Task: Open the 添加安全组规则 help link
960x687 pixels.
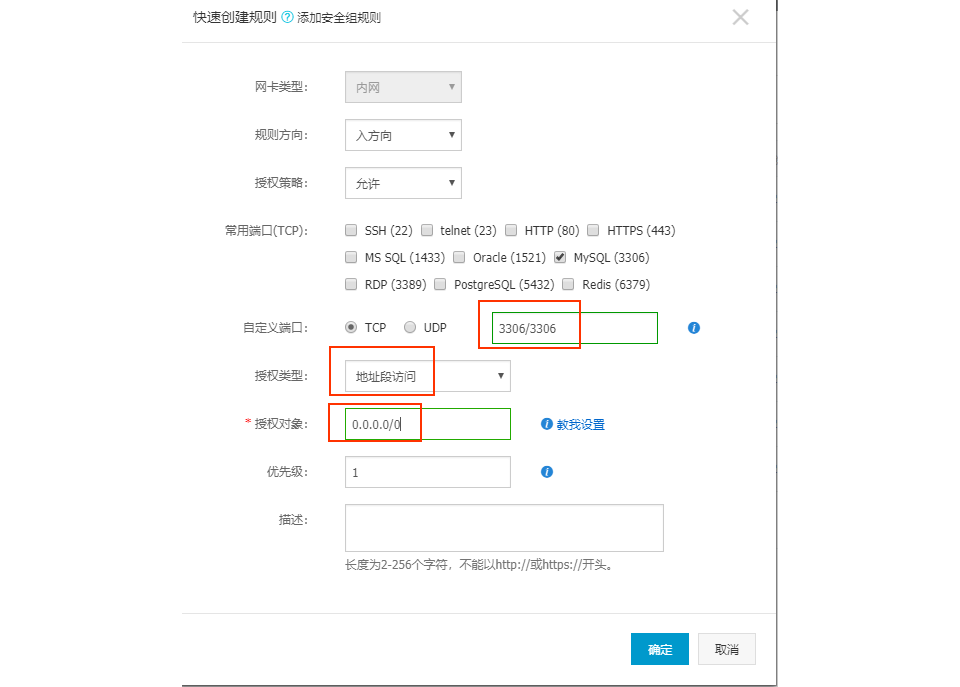Action: (x=339, y=18)
